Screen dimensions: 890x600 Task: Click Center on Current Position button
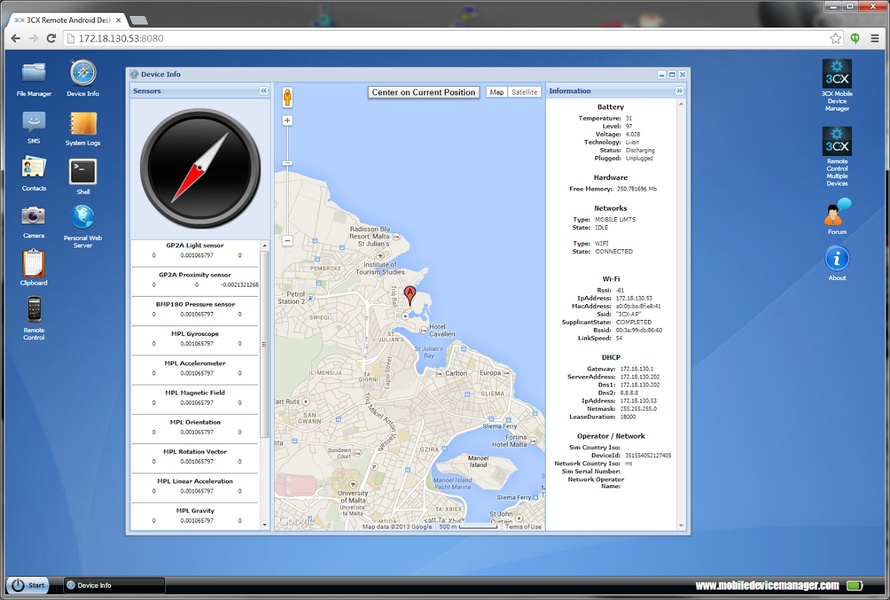click(423, 92)
